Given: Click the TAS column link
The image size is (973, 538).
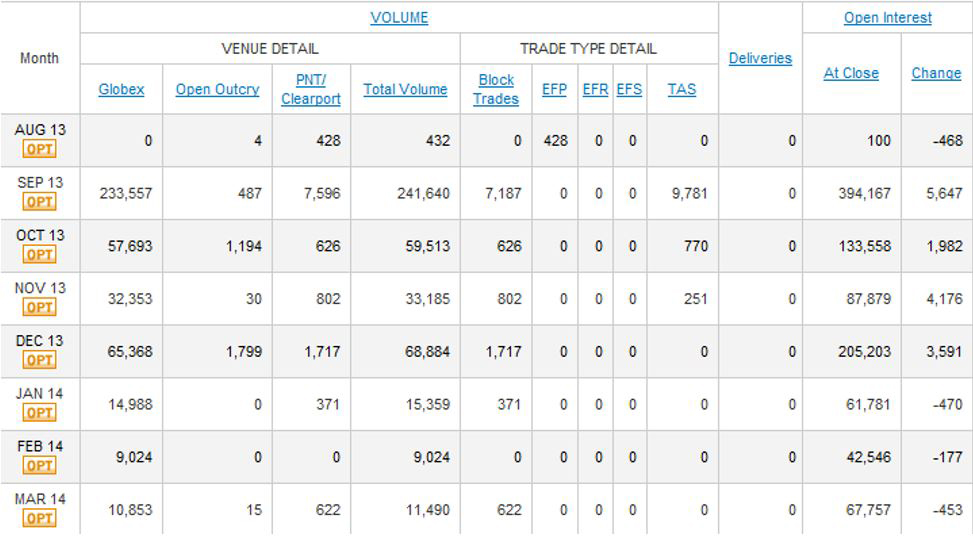Looking at the screenshot, I should [681, 89].
